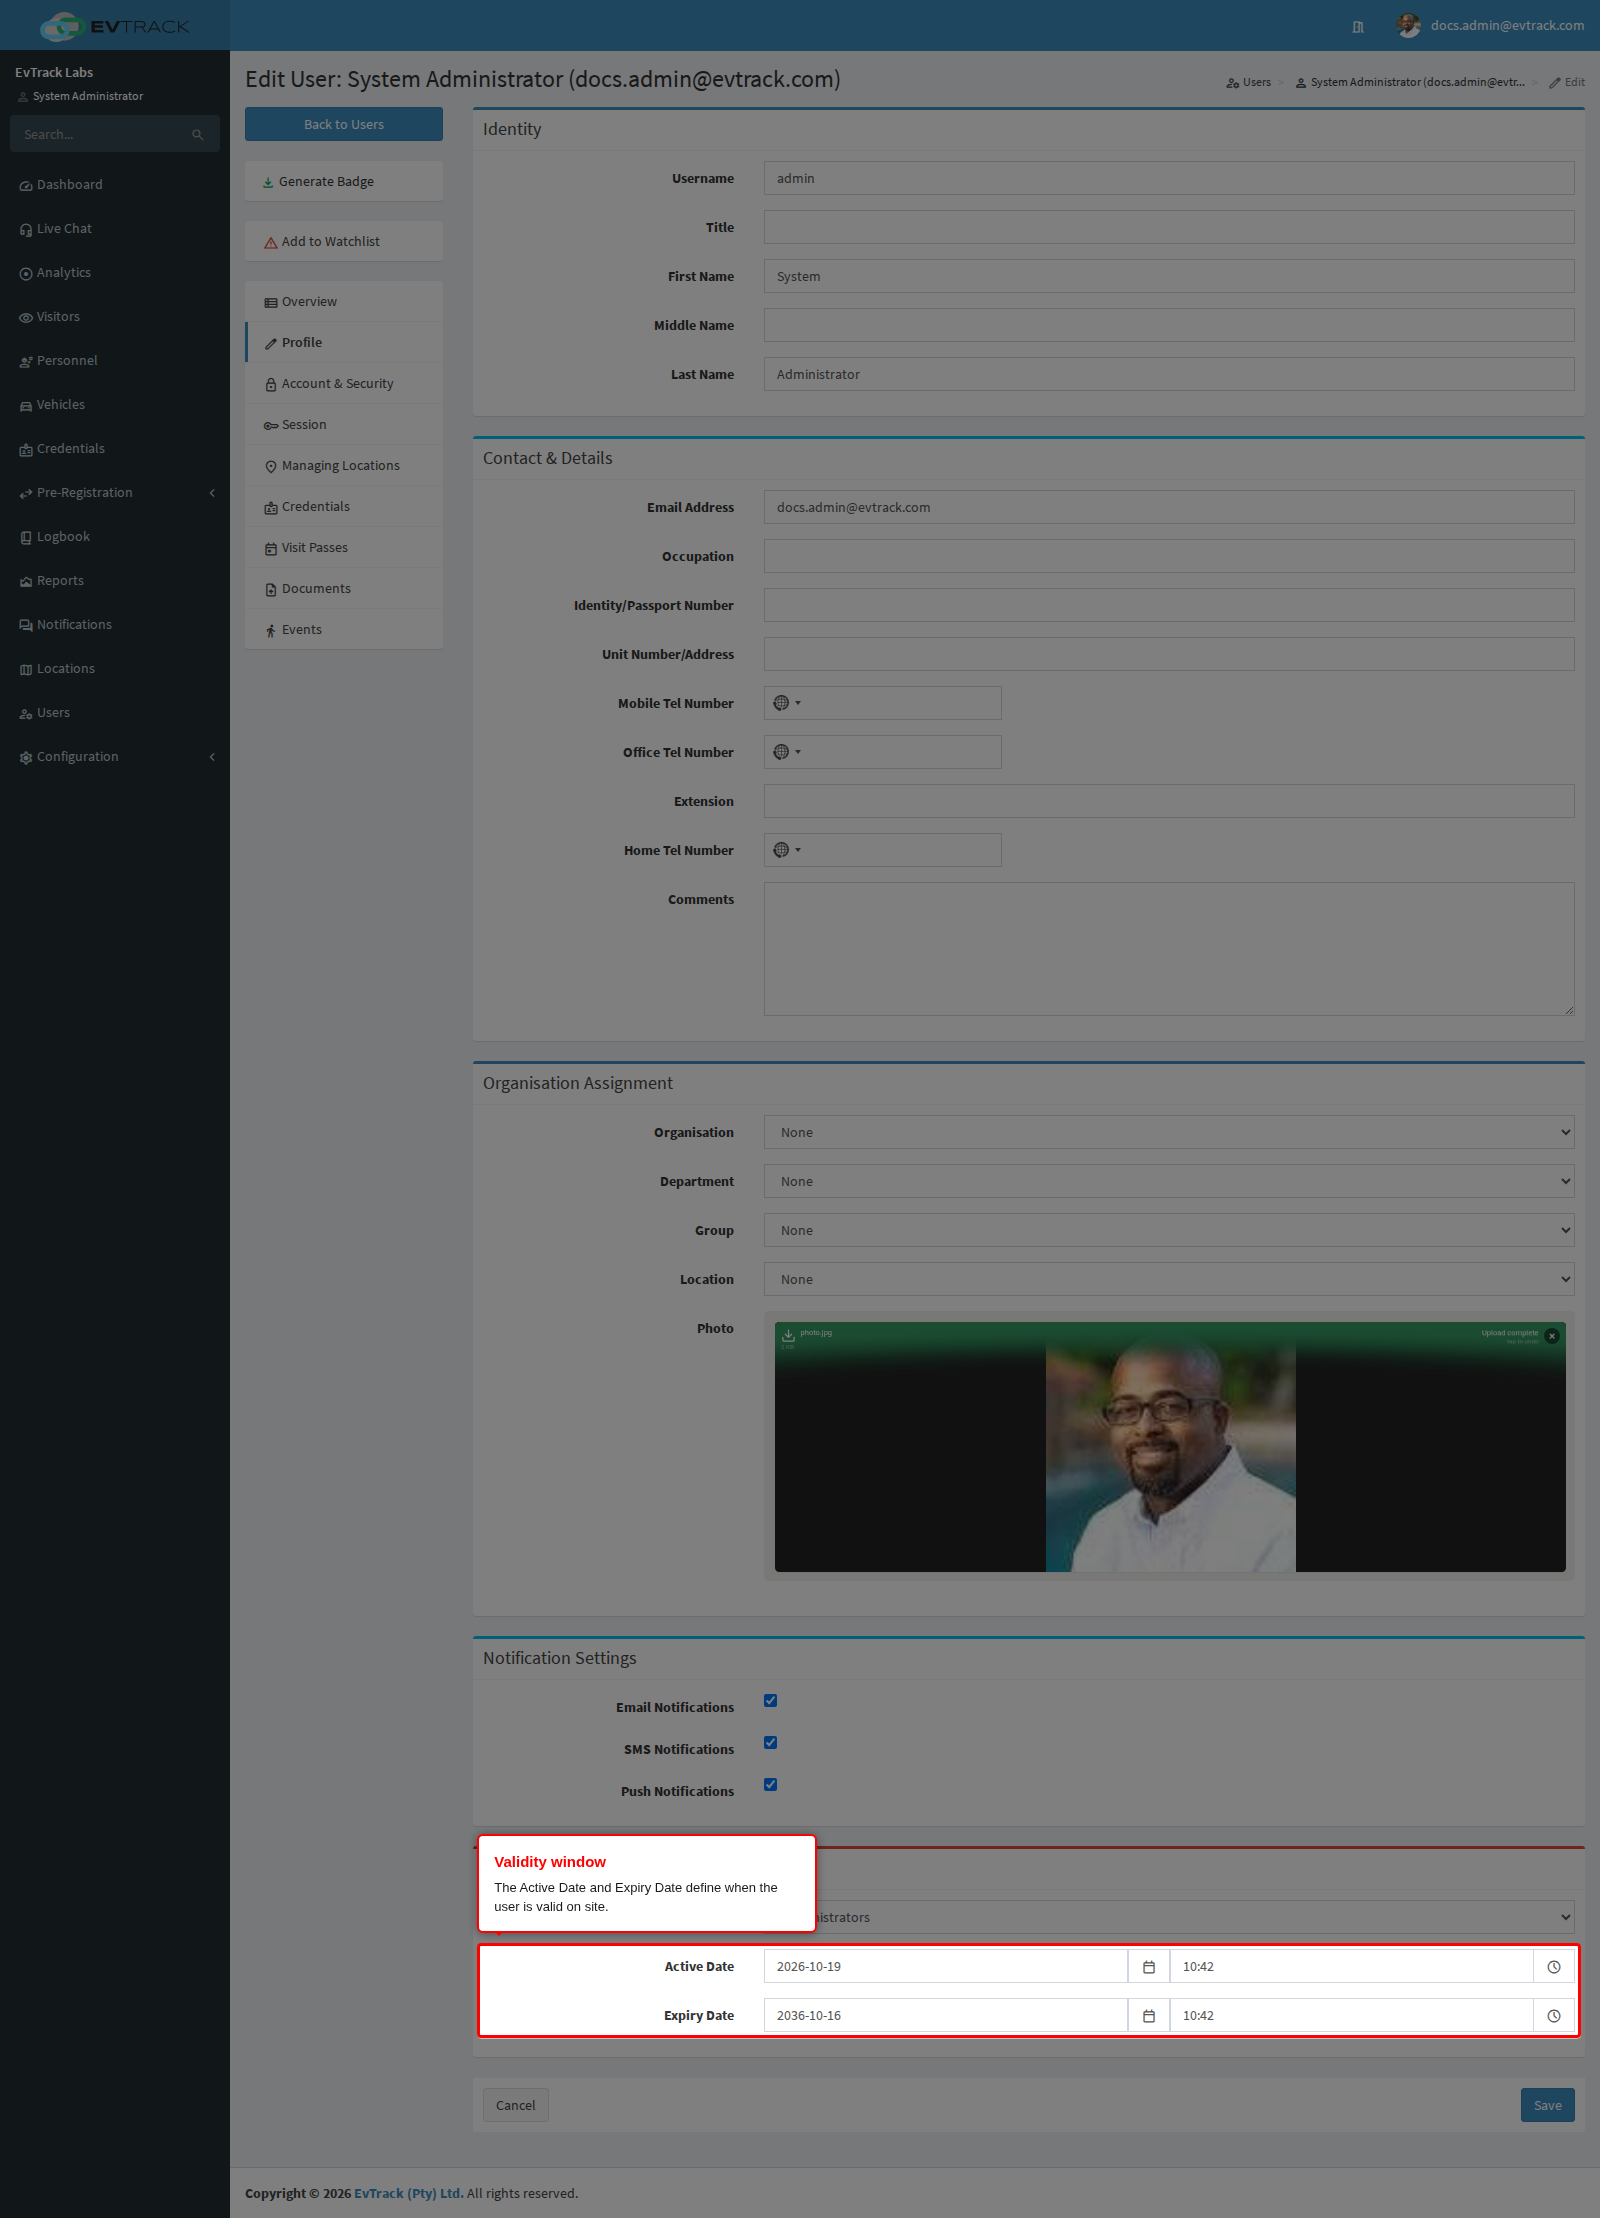1600x2218 pixels.
Task: Expand Pre-Registration submenu chevron
Action: [x=212, y=493]
